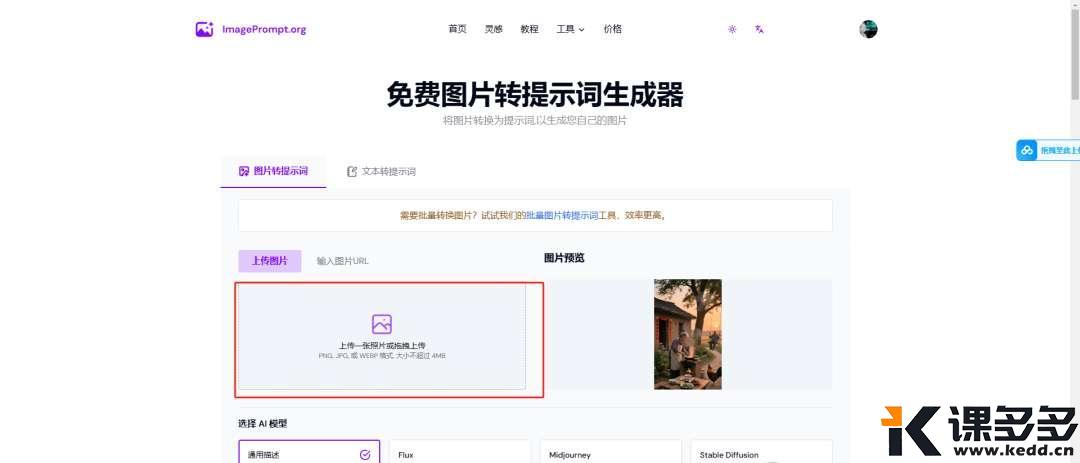The height and width of the screenshot is (463, 1080).
Task: Click the upload drop zone area
Action: click(x=382, y=337)
